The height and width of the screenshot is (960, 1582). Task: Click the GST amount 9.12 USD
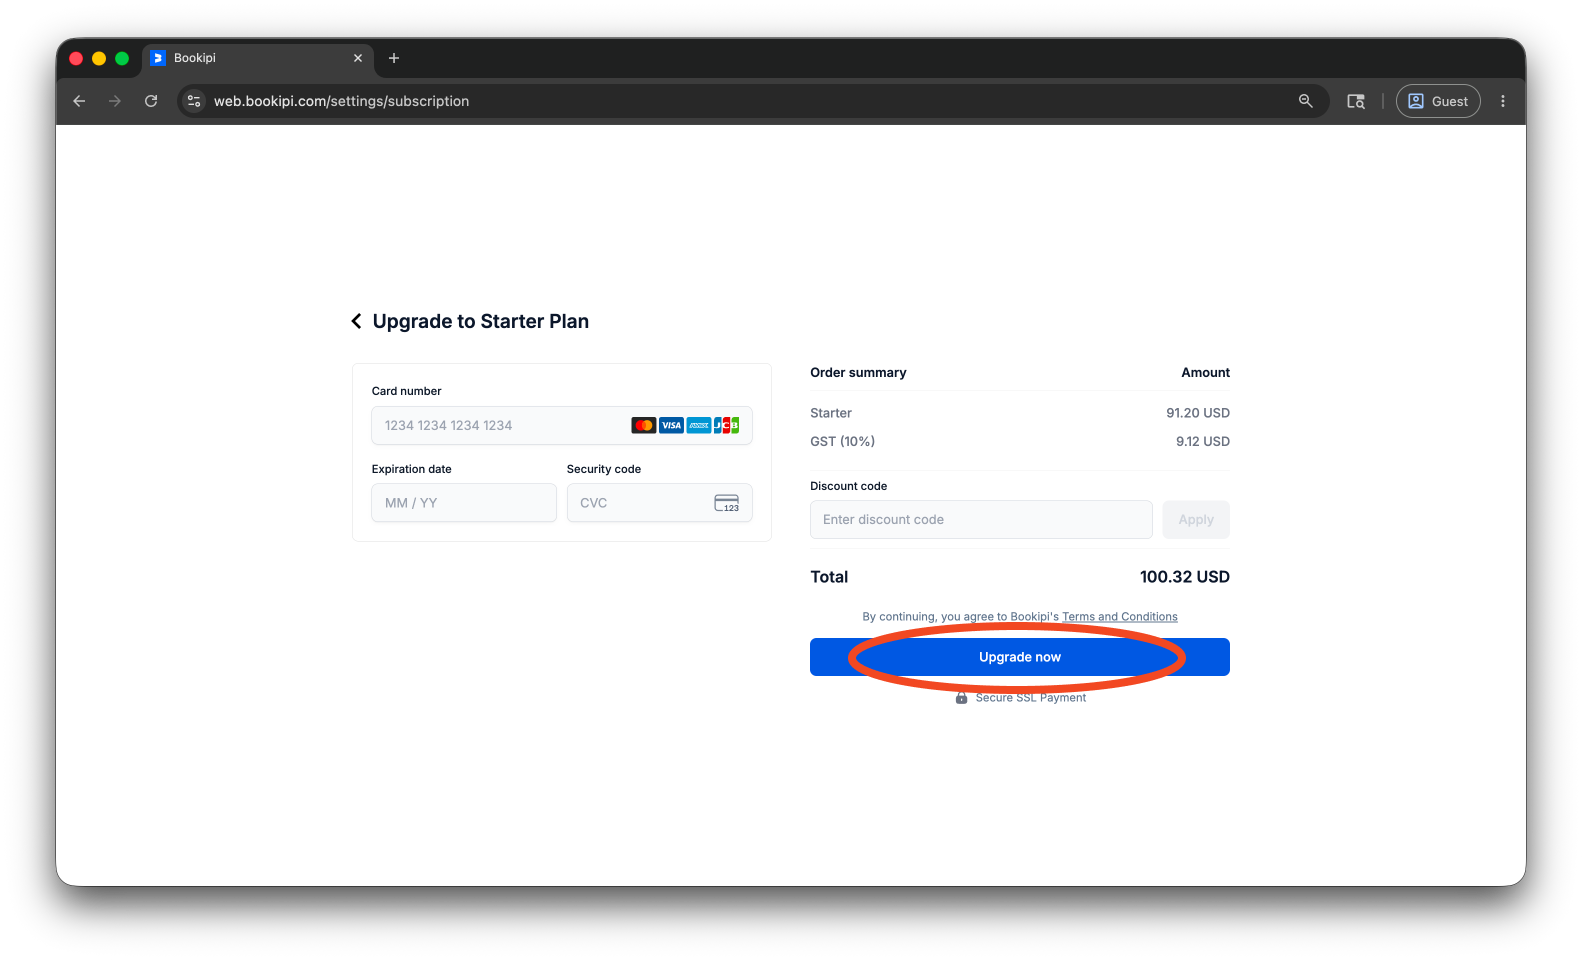[1203, 441]
